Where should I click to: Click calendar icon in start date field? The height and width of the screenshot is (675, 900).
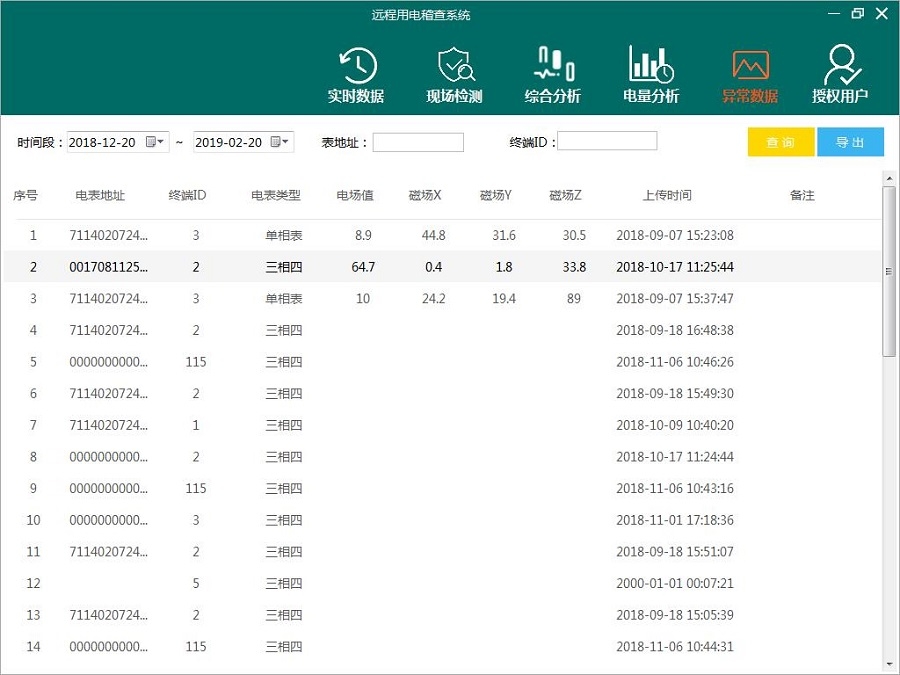pos(151,142)
